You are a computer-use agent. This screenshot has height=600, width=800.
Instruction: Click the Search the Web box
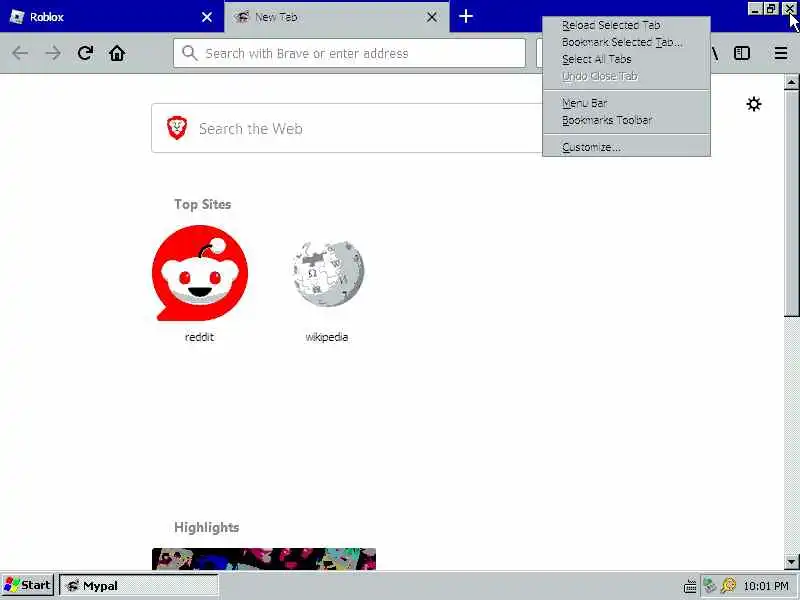click(x=347, y=128)
